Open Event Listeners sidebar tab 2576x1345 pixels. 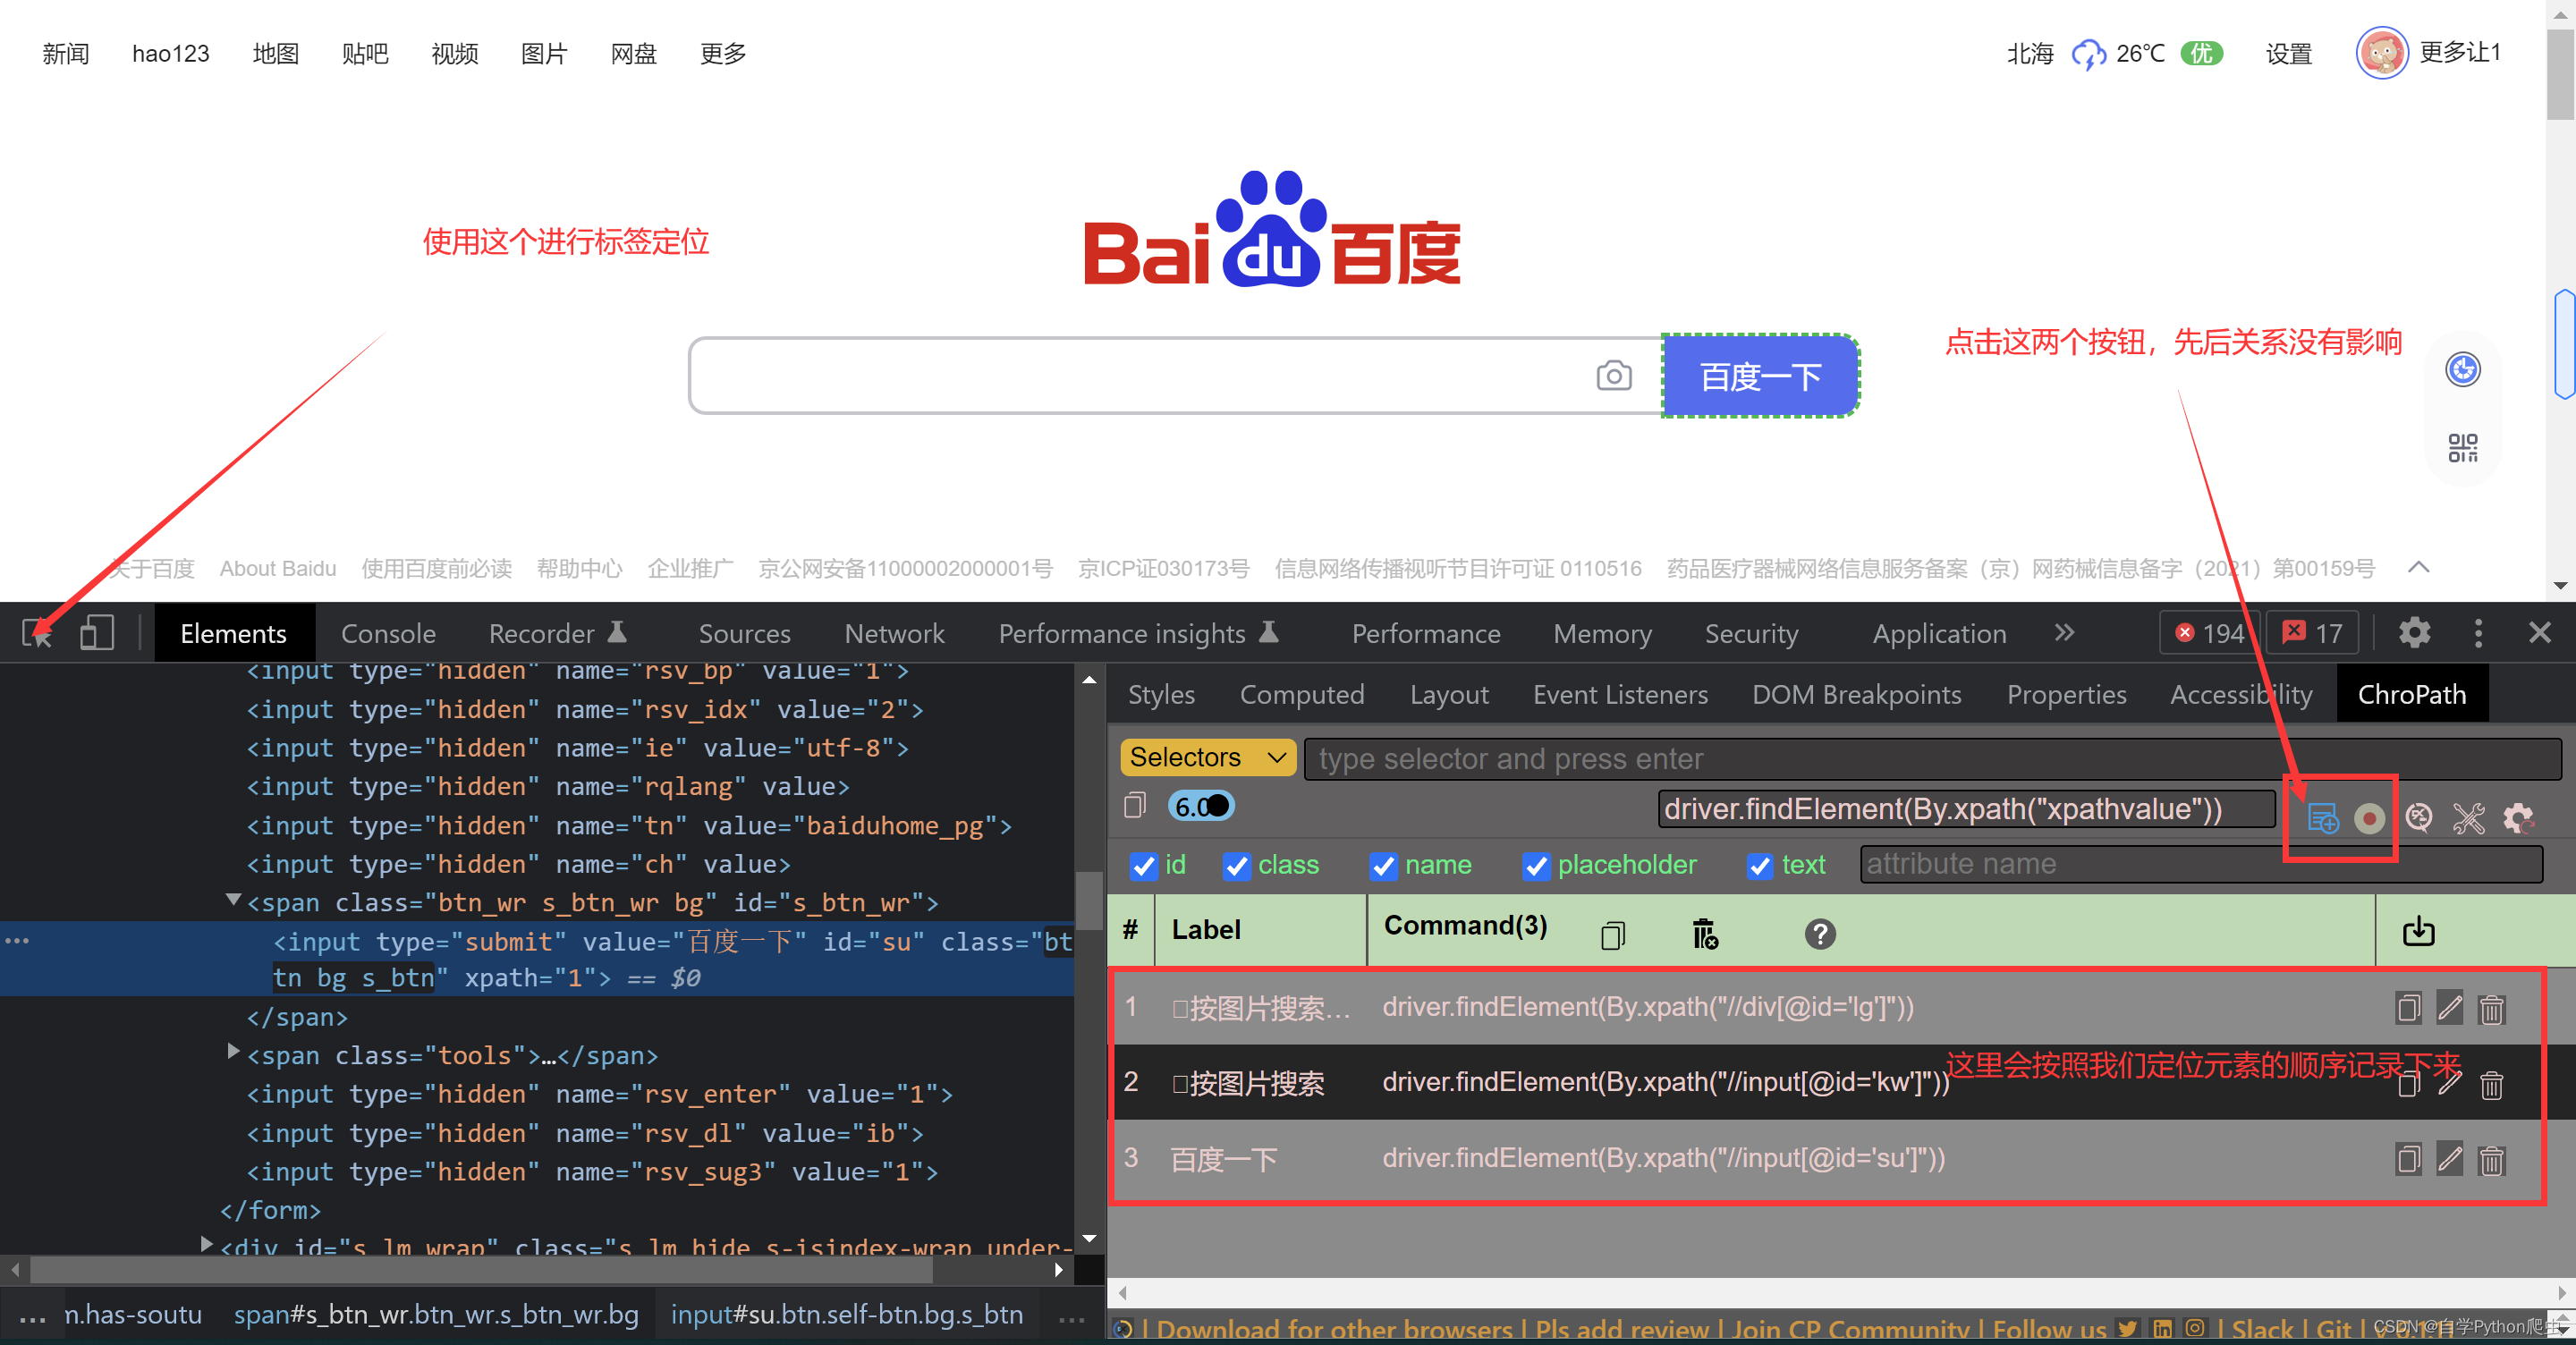[x=1620, y=695]
